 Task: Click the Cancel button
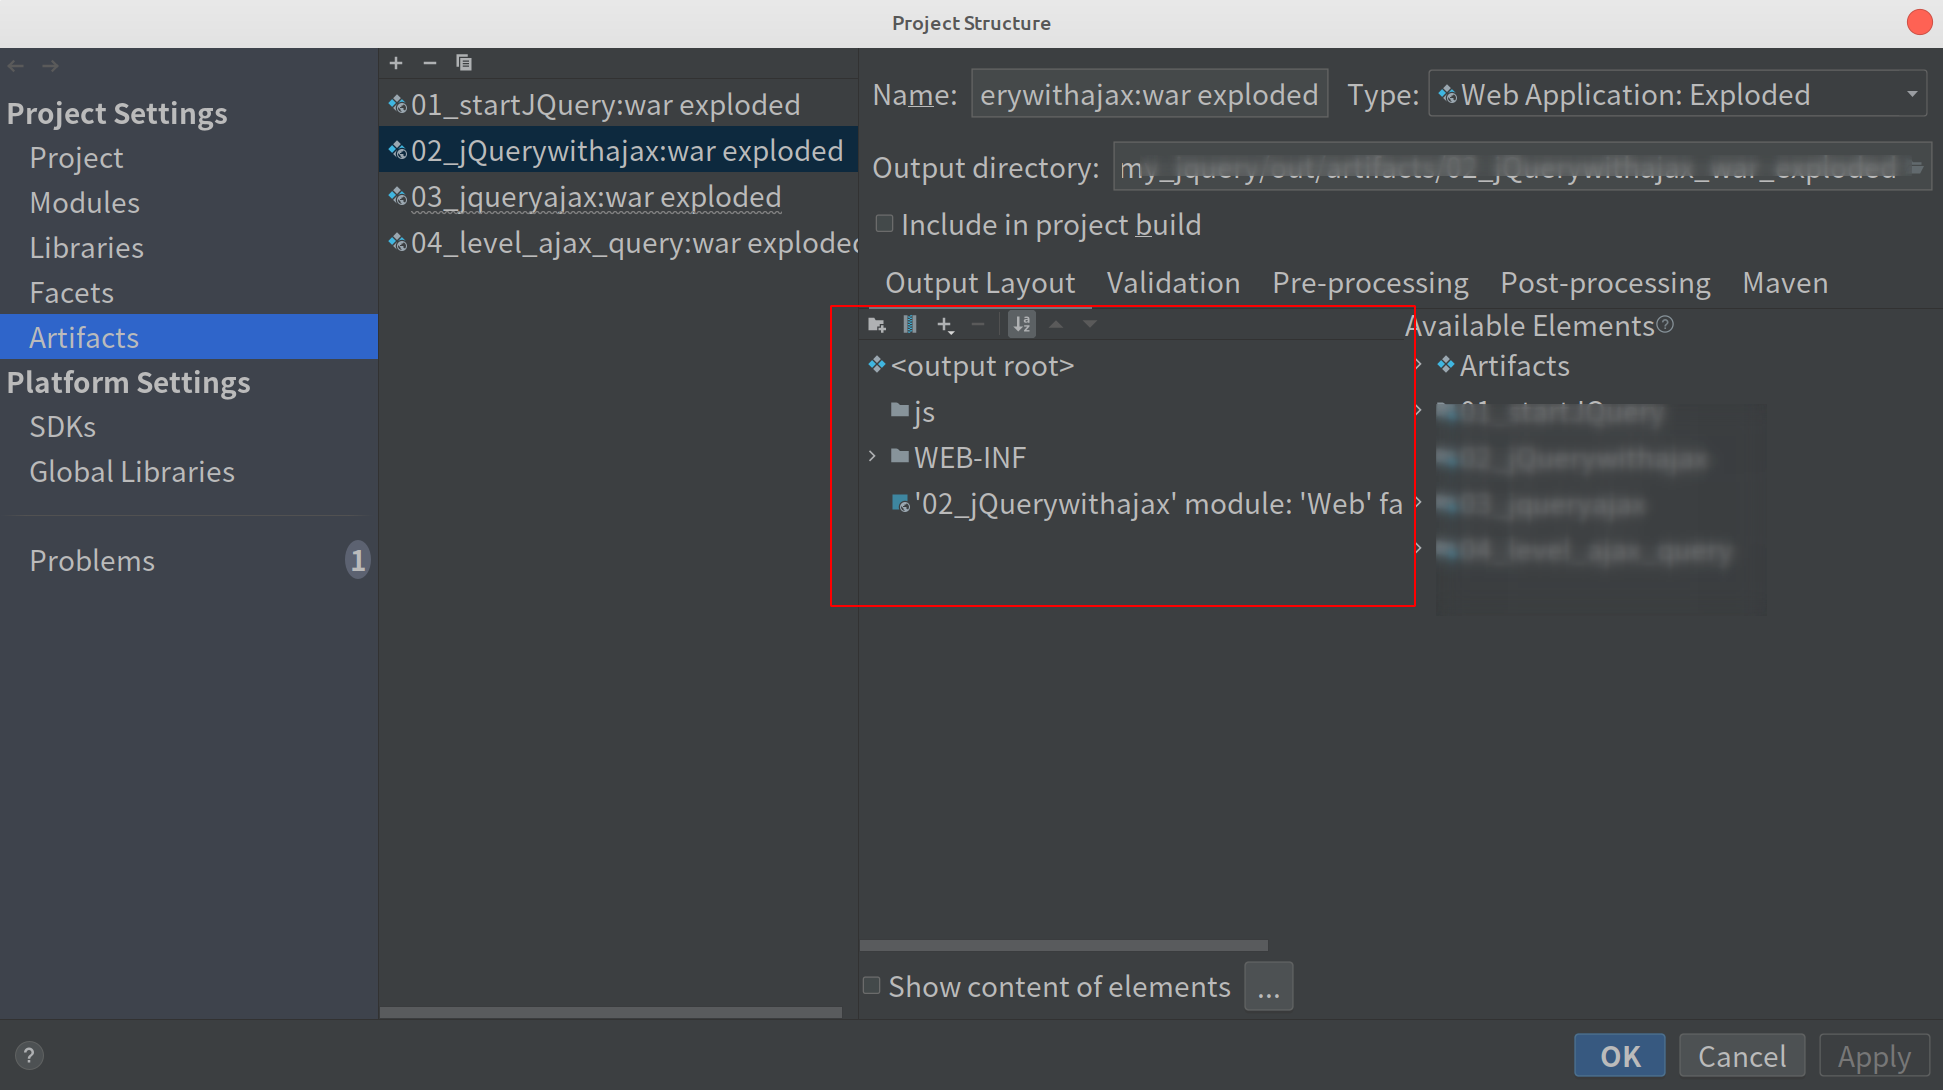tap(1741, 1056)
